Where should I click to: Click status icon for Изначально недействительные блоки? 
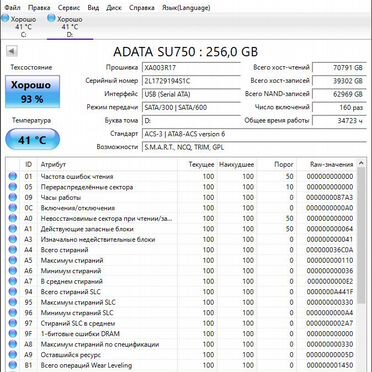tap(13, 239)
